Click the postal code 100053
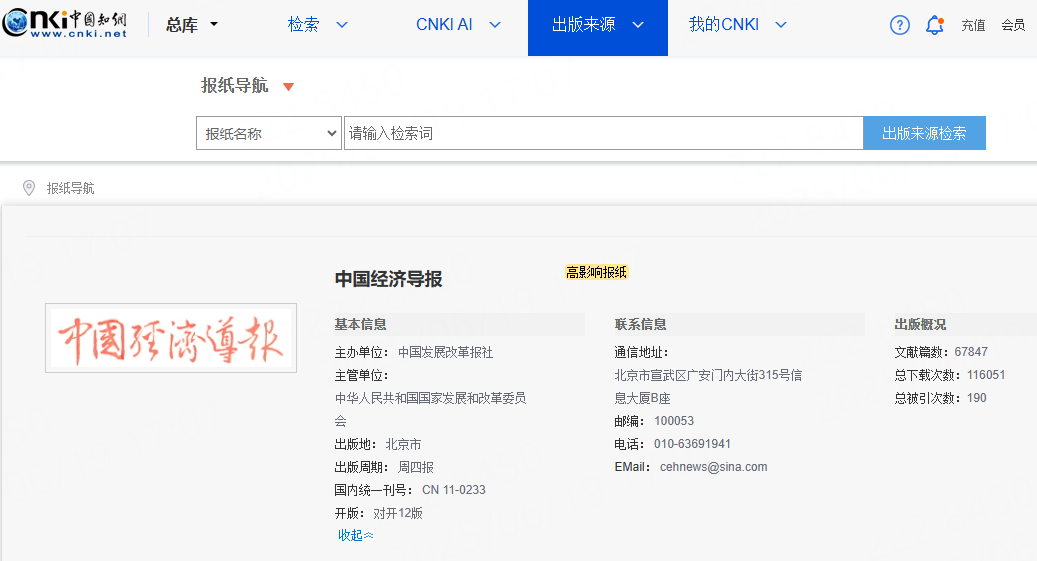This screenshot has height=561, width=1037. pos(674,421)
